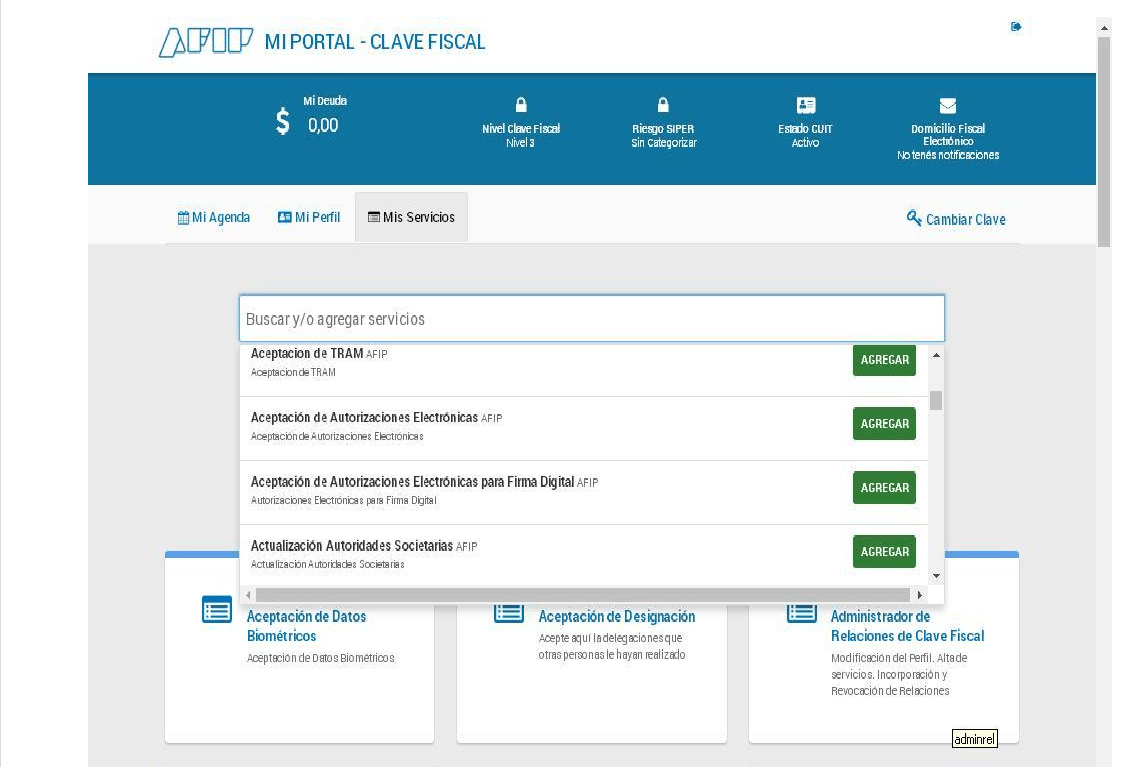Click the Nivel Clave Fiscal padlock icon
The height and width of the screenshot is (767, 1123).
(x=520, y=104)
